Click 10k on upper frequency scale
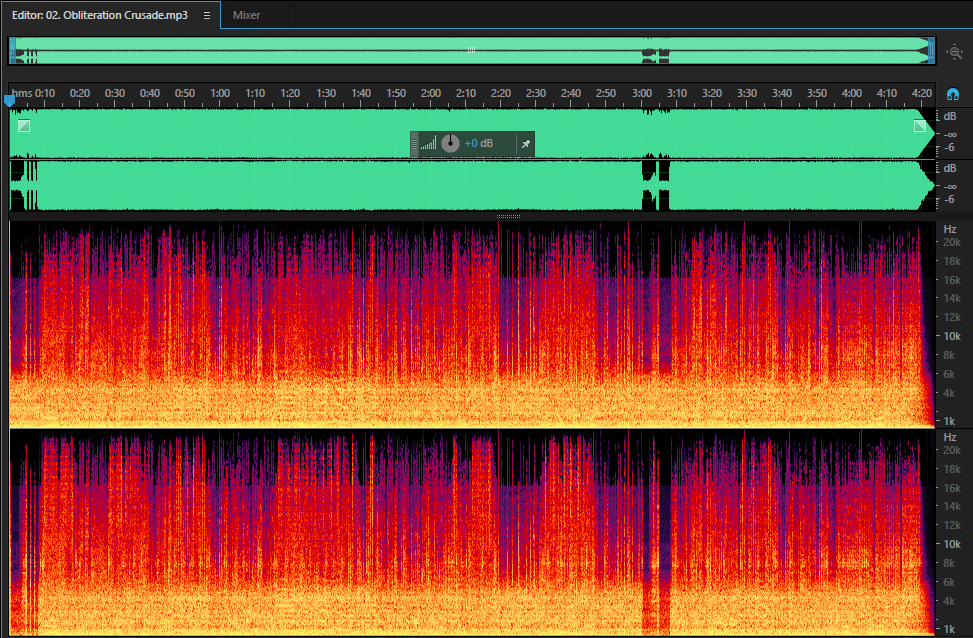973x638 pixels. point(952,336)
